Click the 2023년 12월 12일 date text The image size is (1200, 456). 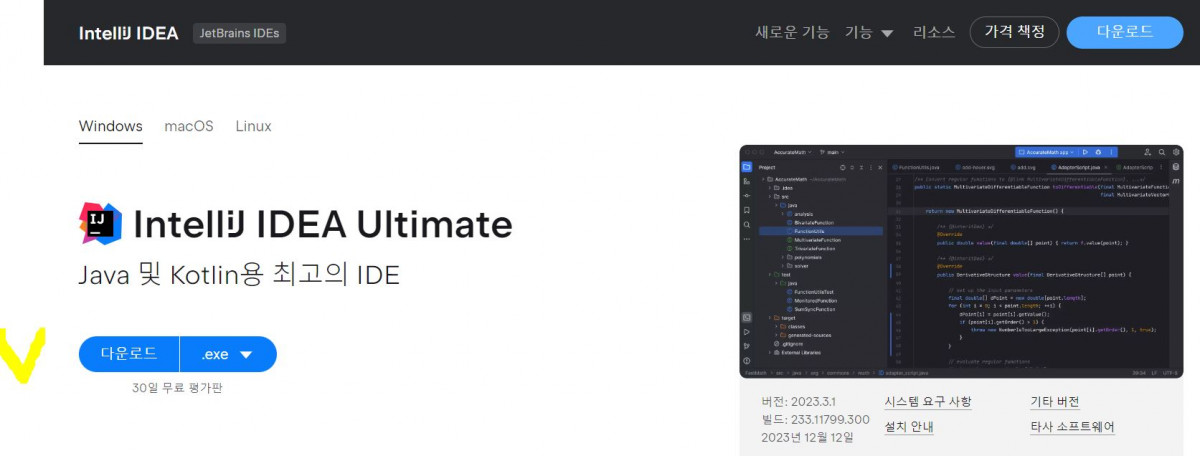(x=807, y=437)
